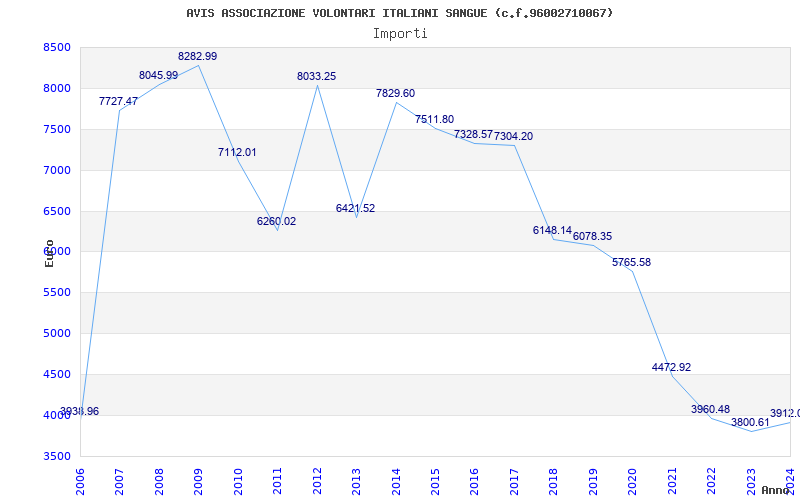Select the 3960.48 data label

tap(711, 410)
